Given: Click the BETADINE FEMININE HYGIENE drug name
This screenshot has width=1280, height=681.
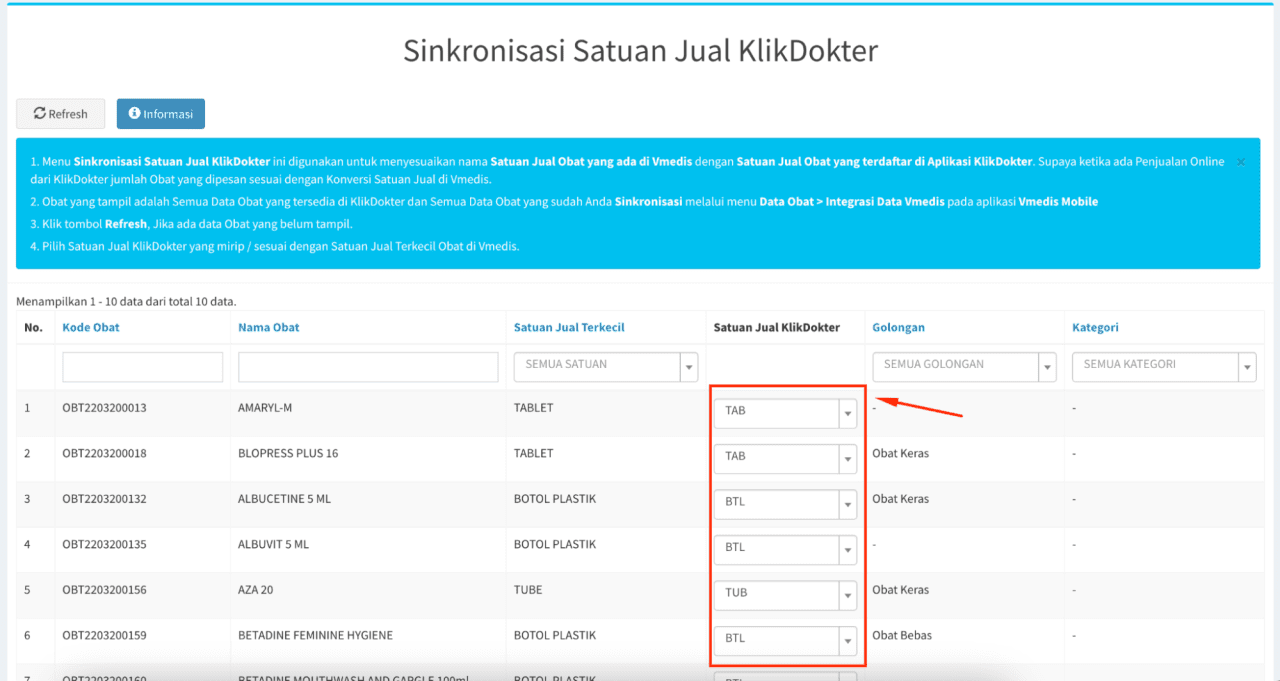Looking at the screenshot, I should (315, 635).
